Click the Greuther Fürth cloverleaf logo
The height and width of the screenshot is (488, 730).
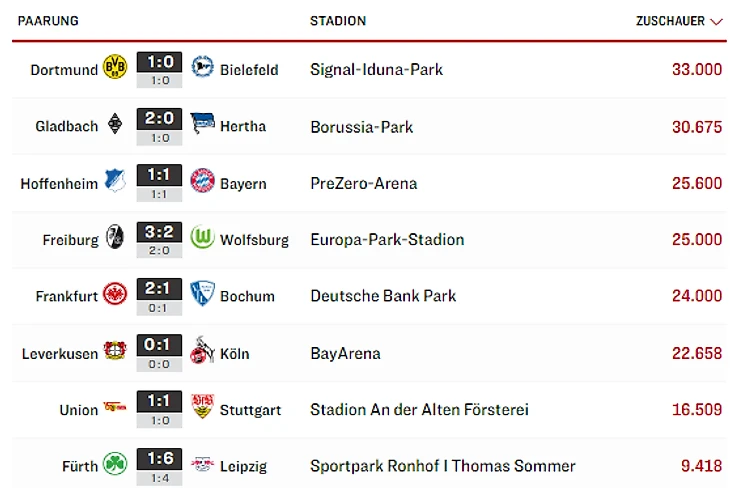coord(116,465)
